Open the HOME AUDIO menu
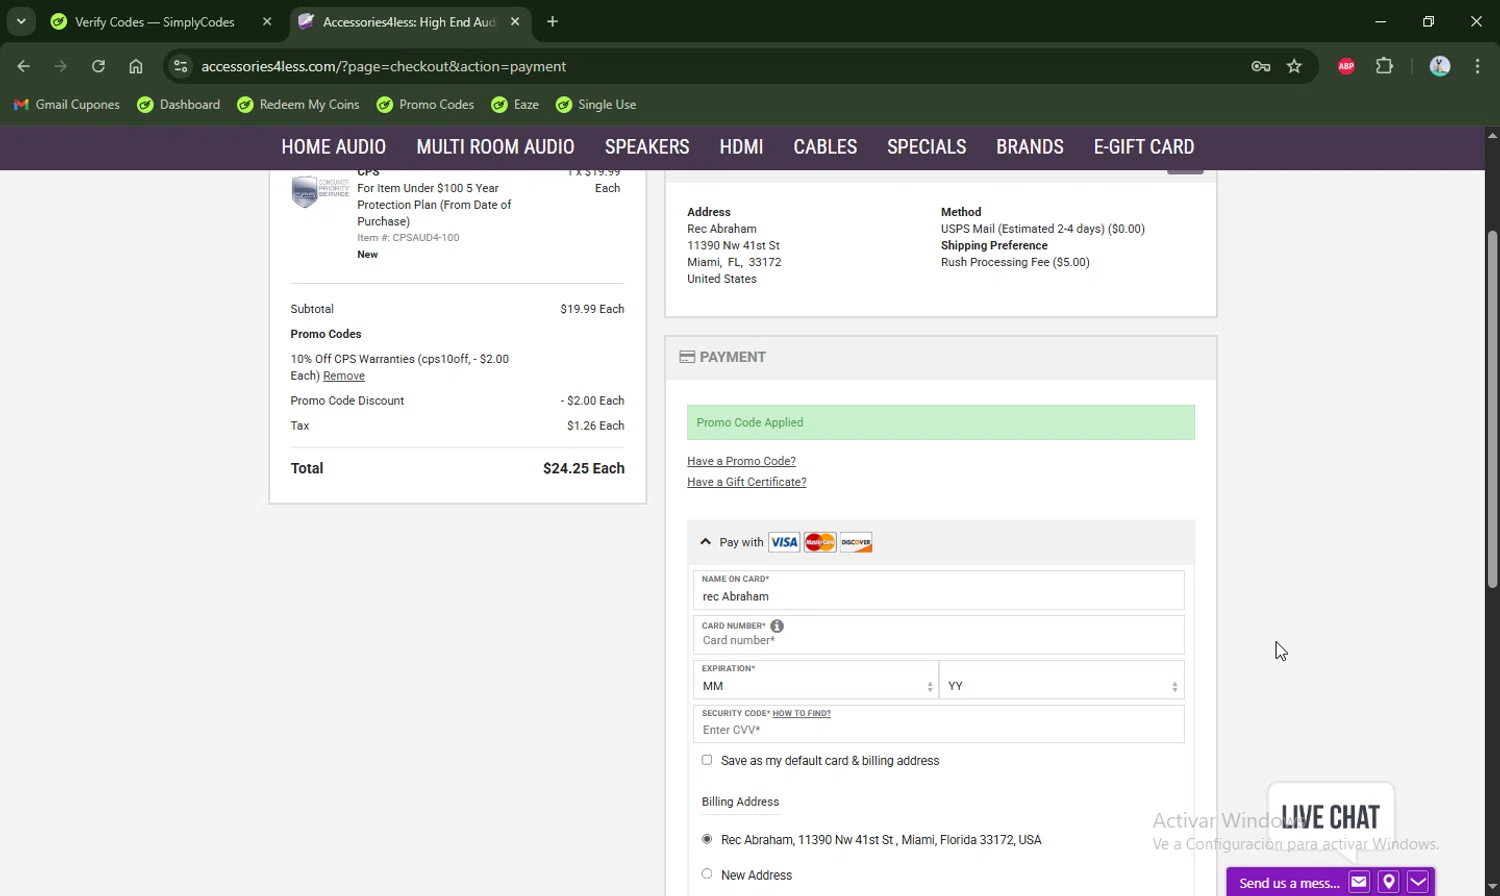Screen dimensions: 1500x896 pos(333,147)
